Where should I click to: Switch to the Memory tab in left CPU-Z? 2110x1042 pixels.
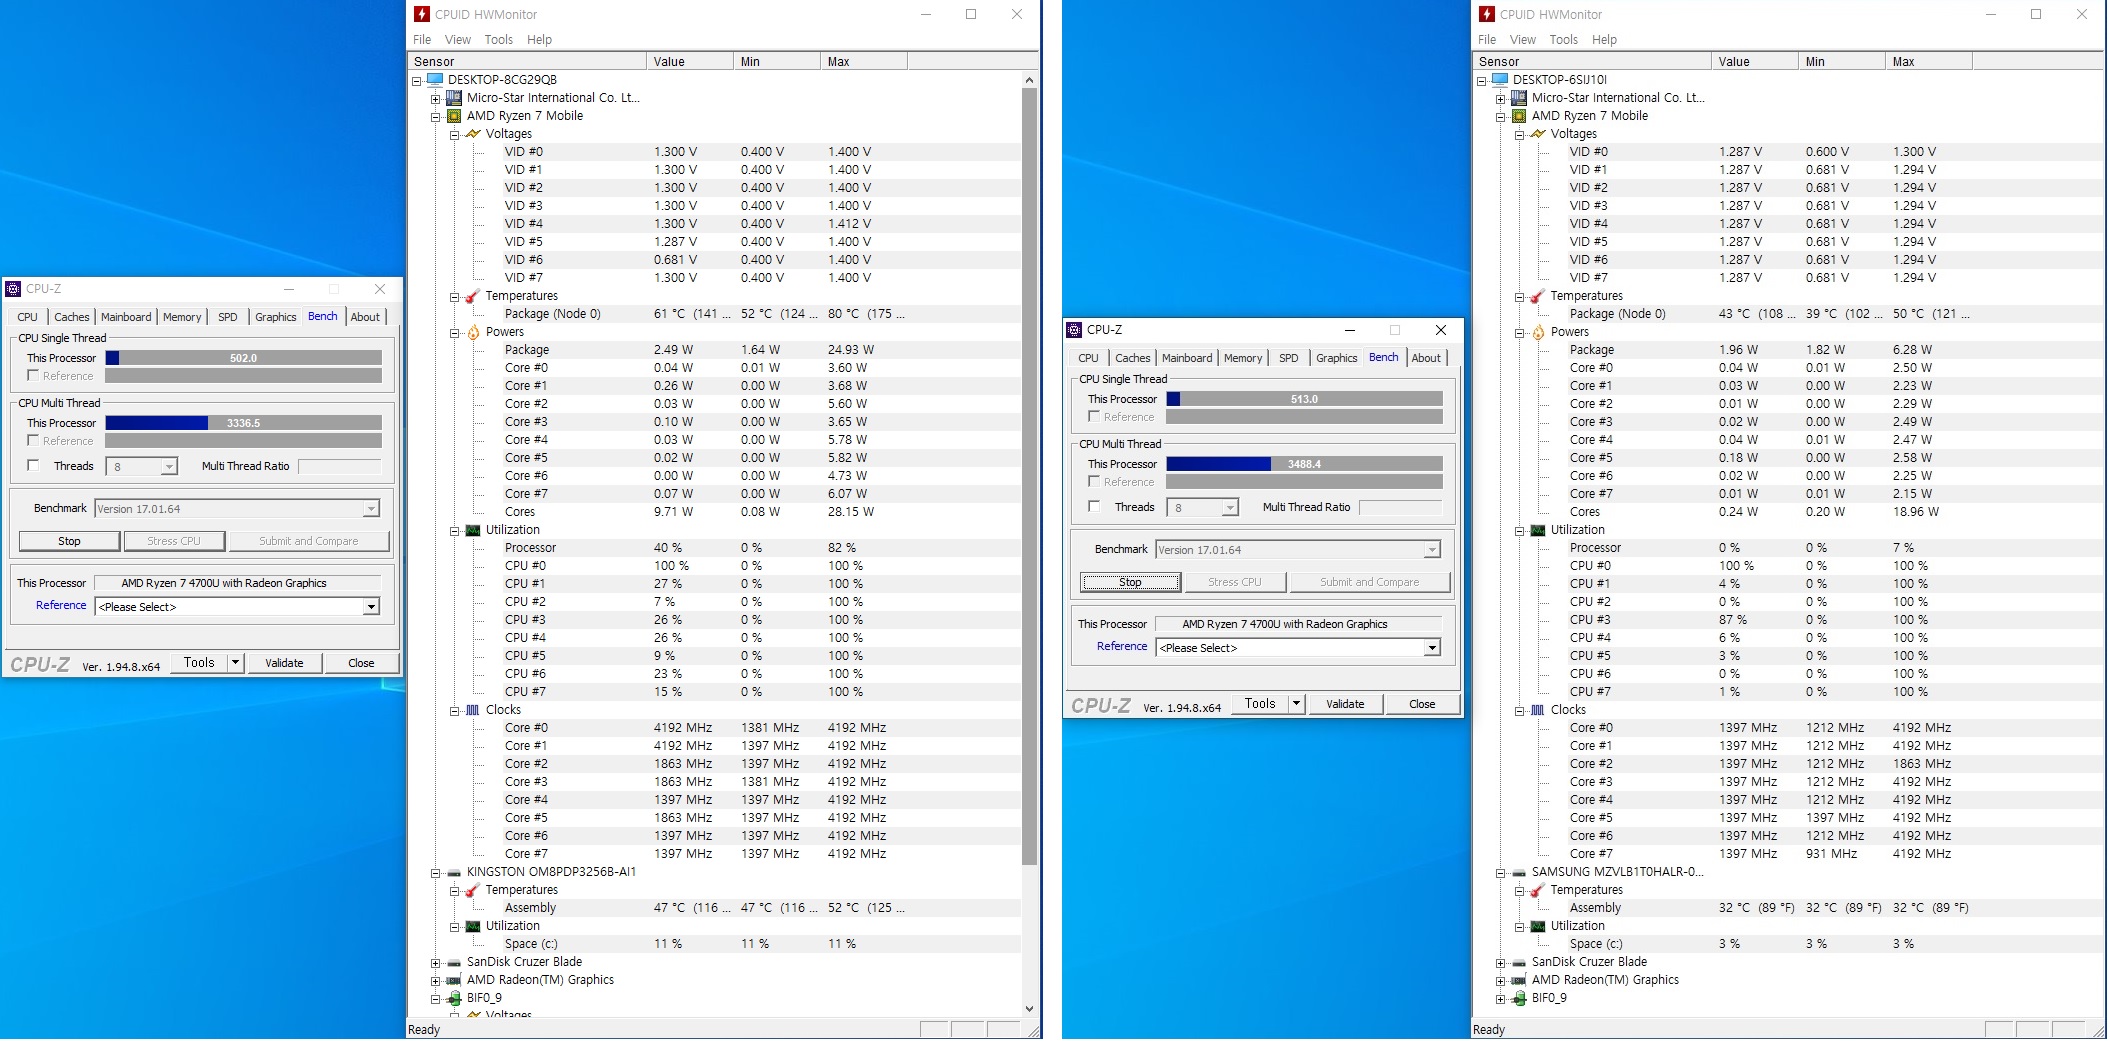[182, 317]
